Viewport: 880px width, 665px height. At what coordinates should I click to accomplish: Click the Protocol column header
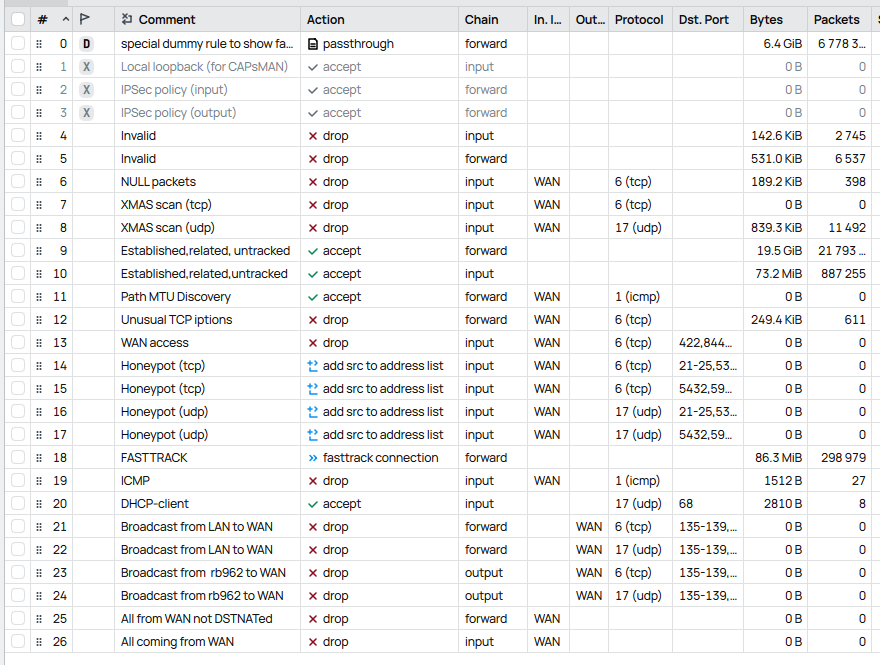[639, 19]
